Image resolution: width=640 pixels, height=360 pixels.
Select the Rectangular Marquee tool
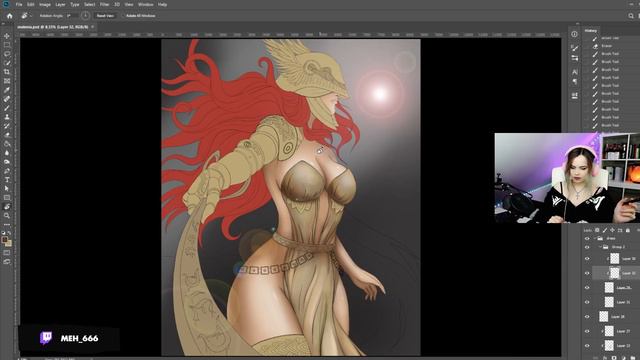tap(7, 45)
